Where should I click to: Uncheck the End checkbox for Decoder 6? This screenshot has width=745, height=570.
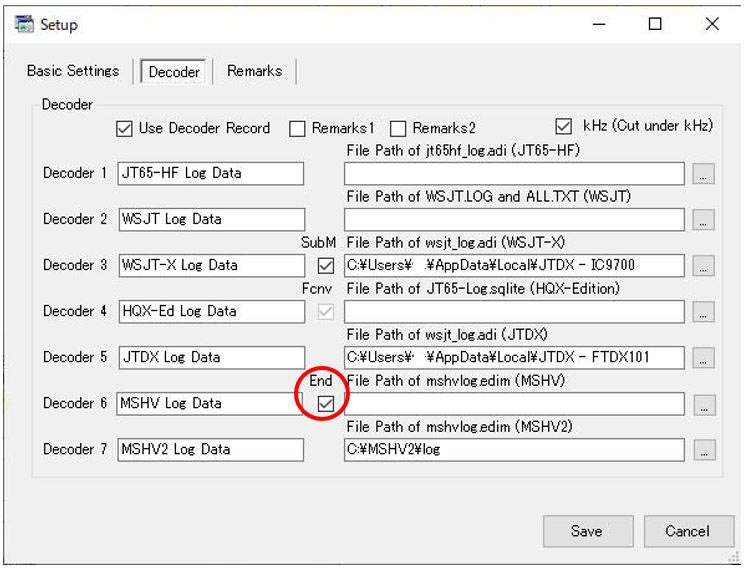pos(325,404)
